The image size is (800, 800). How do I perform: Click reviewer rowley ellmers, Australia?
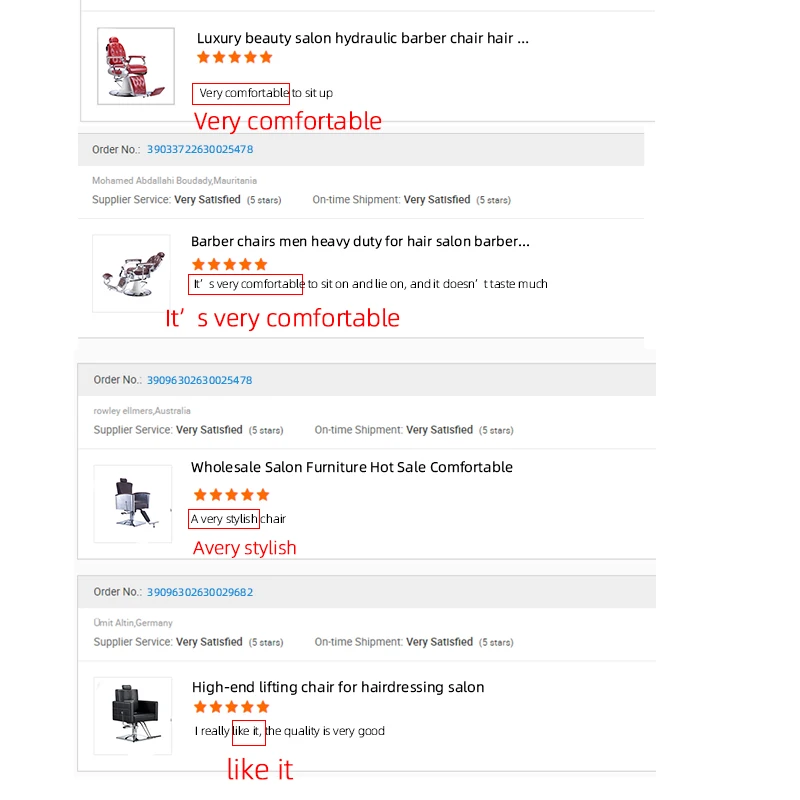point(142,411)
